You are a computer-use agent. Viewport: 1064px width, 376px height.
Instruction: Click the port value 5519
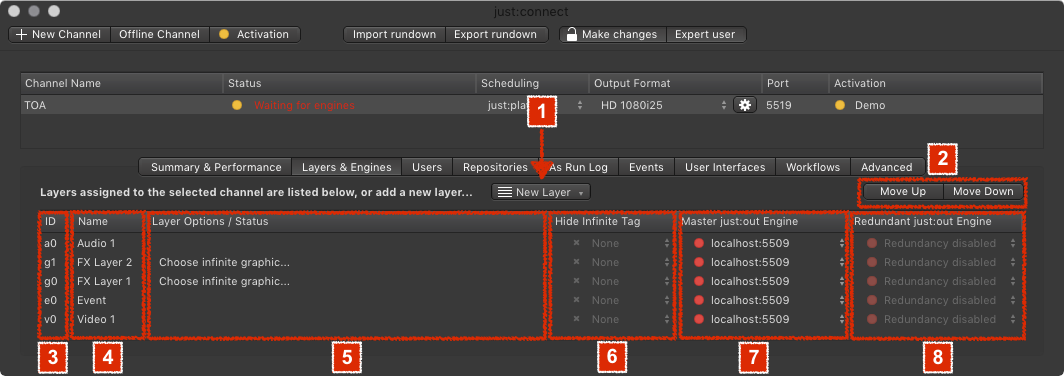click(x=778, y=105)
